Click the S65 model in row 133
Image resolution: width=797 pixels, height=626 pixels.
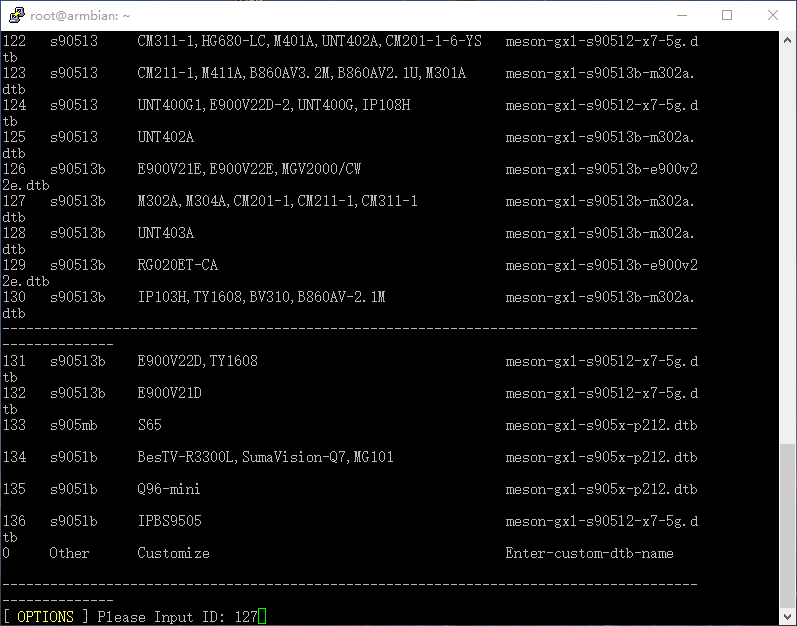tap(149, 425)
